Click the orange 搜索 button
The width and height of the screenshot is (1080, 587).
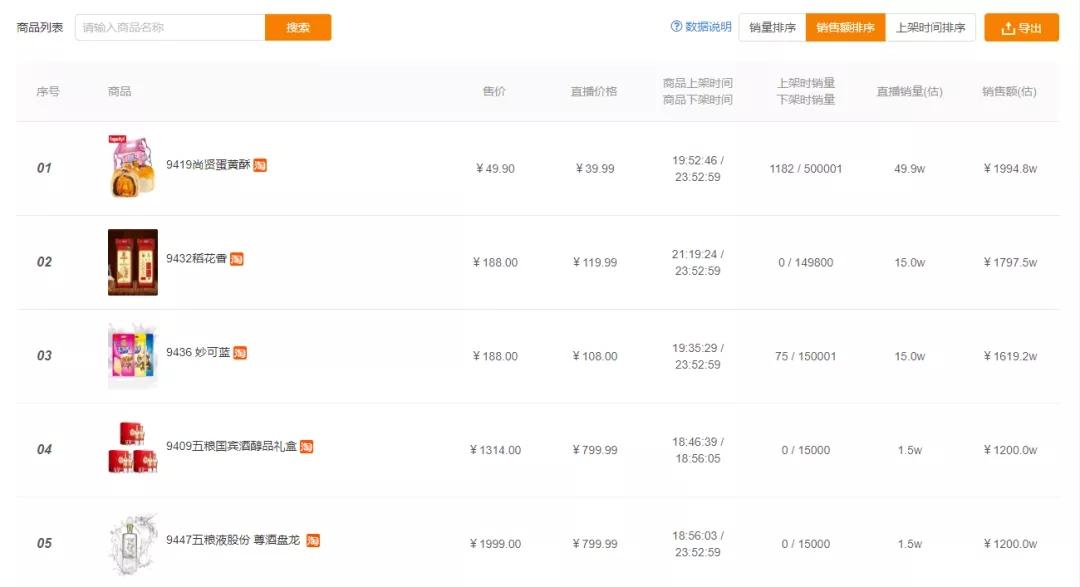click(x=298, y=28)
